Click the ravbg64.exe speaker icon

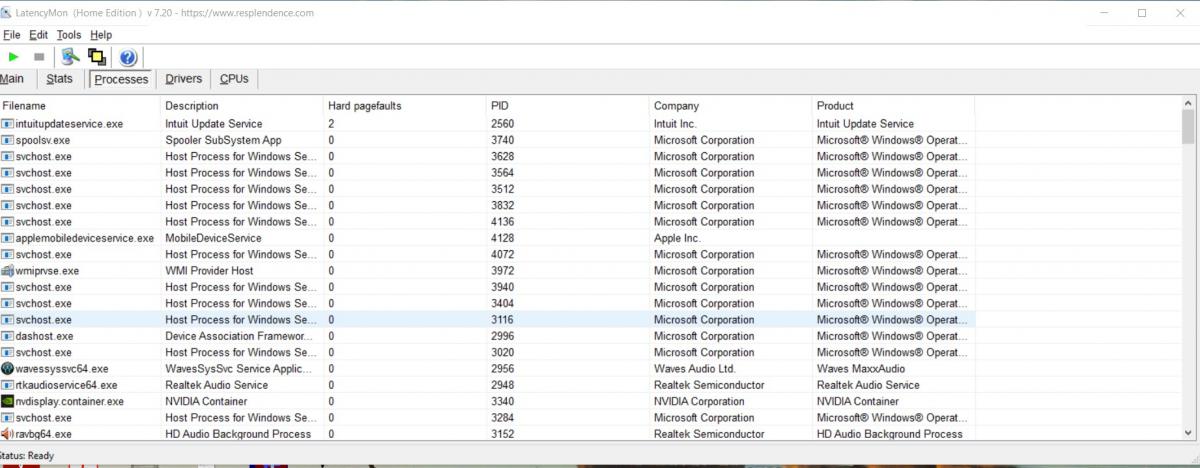tap(8, 434)
